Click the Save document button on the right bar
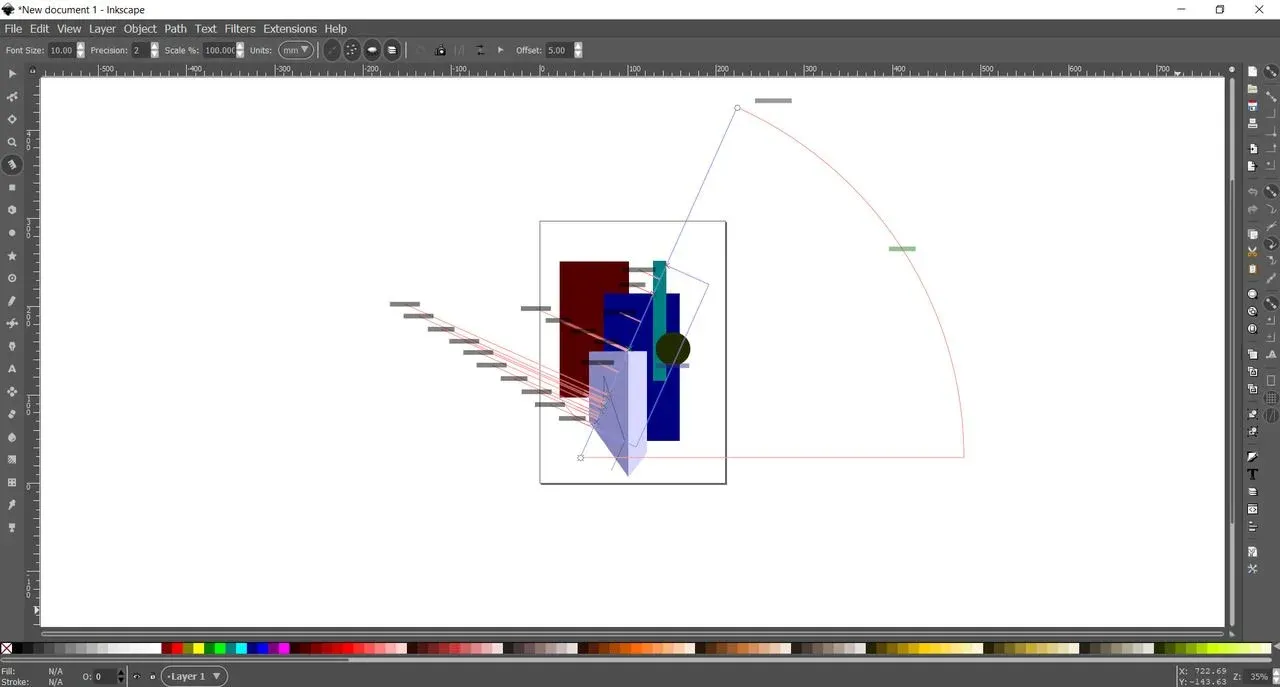Screen dimensions: 1280x687 [1252, 103]
